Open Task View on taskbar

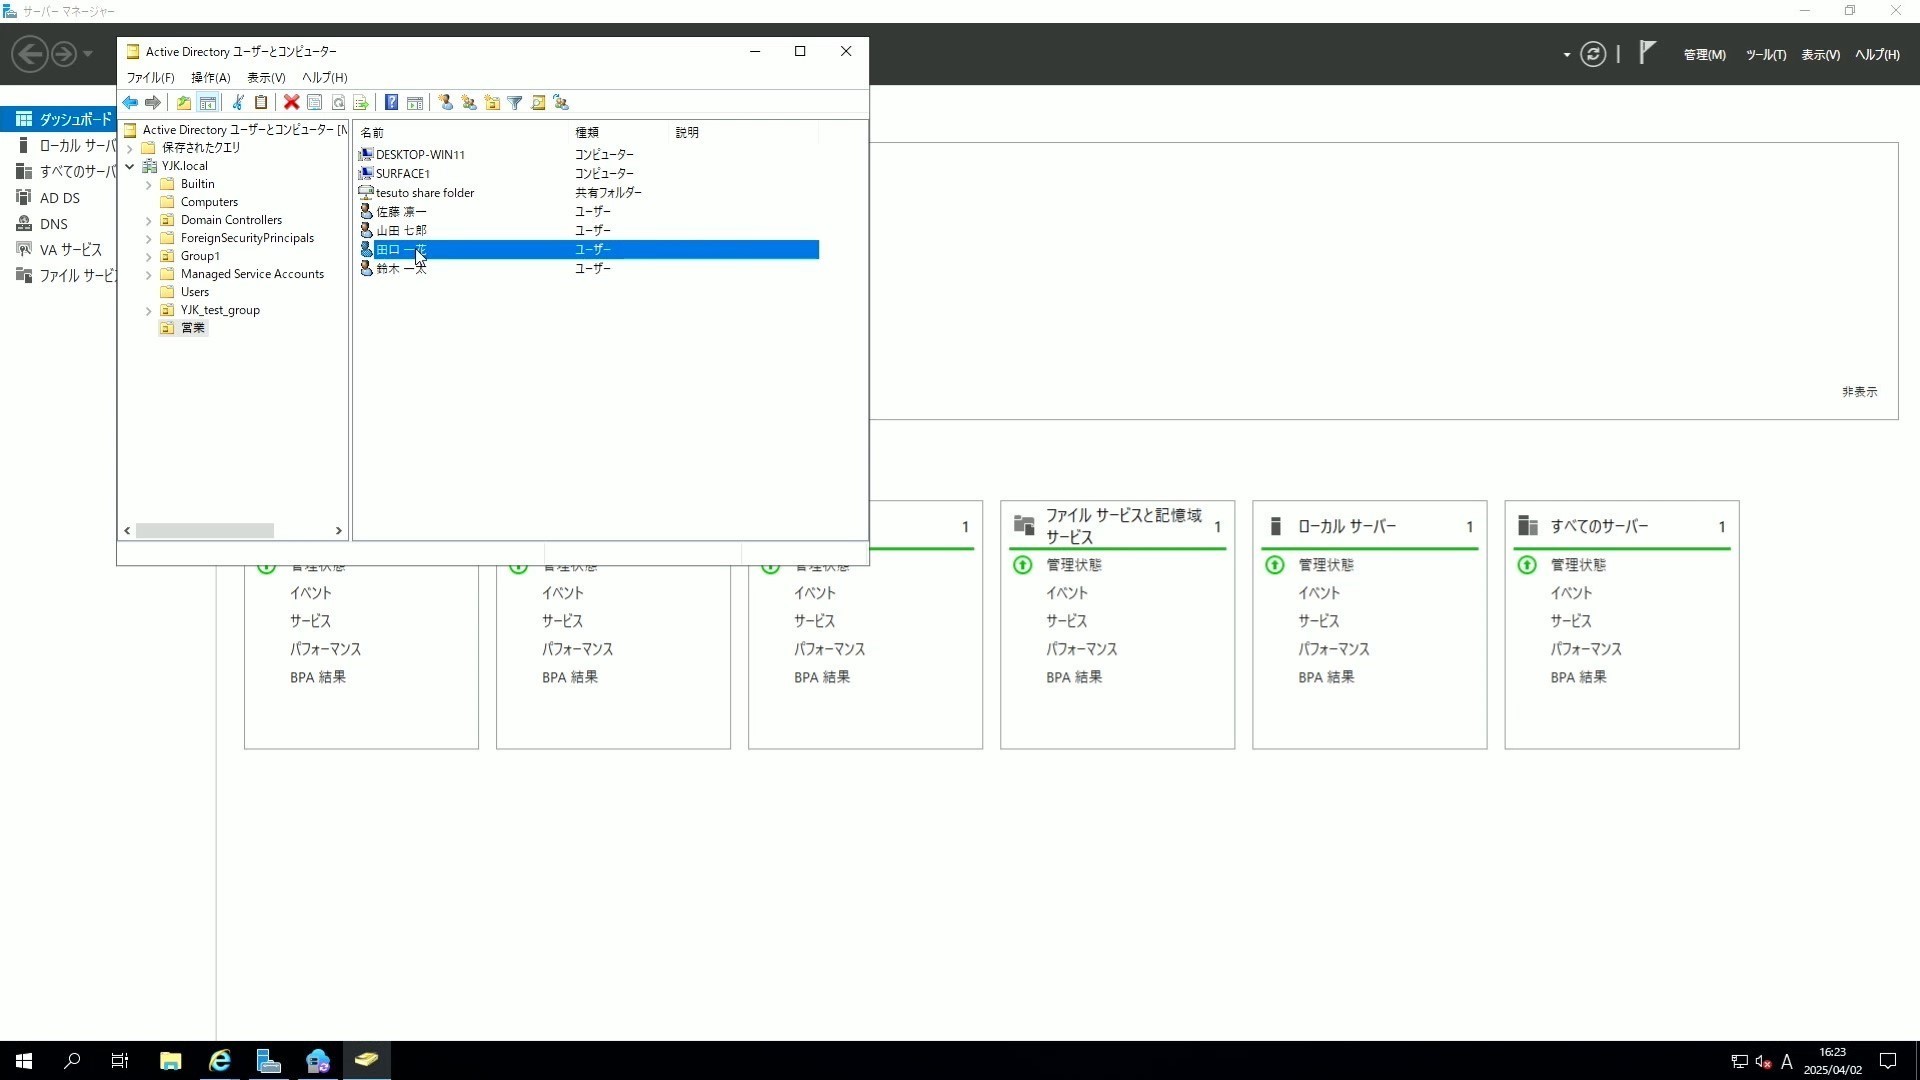tap(120, 1061)
